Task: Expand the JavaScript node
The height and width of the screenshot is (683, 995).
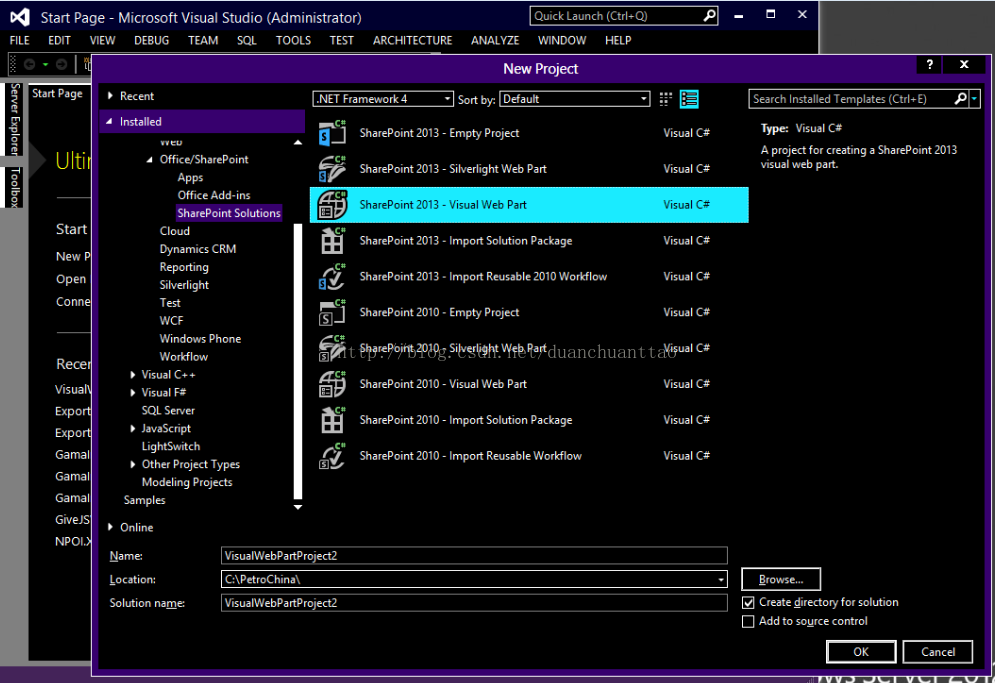Action: [x=133, y=428]
